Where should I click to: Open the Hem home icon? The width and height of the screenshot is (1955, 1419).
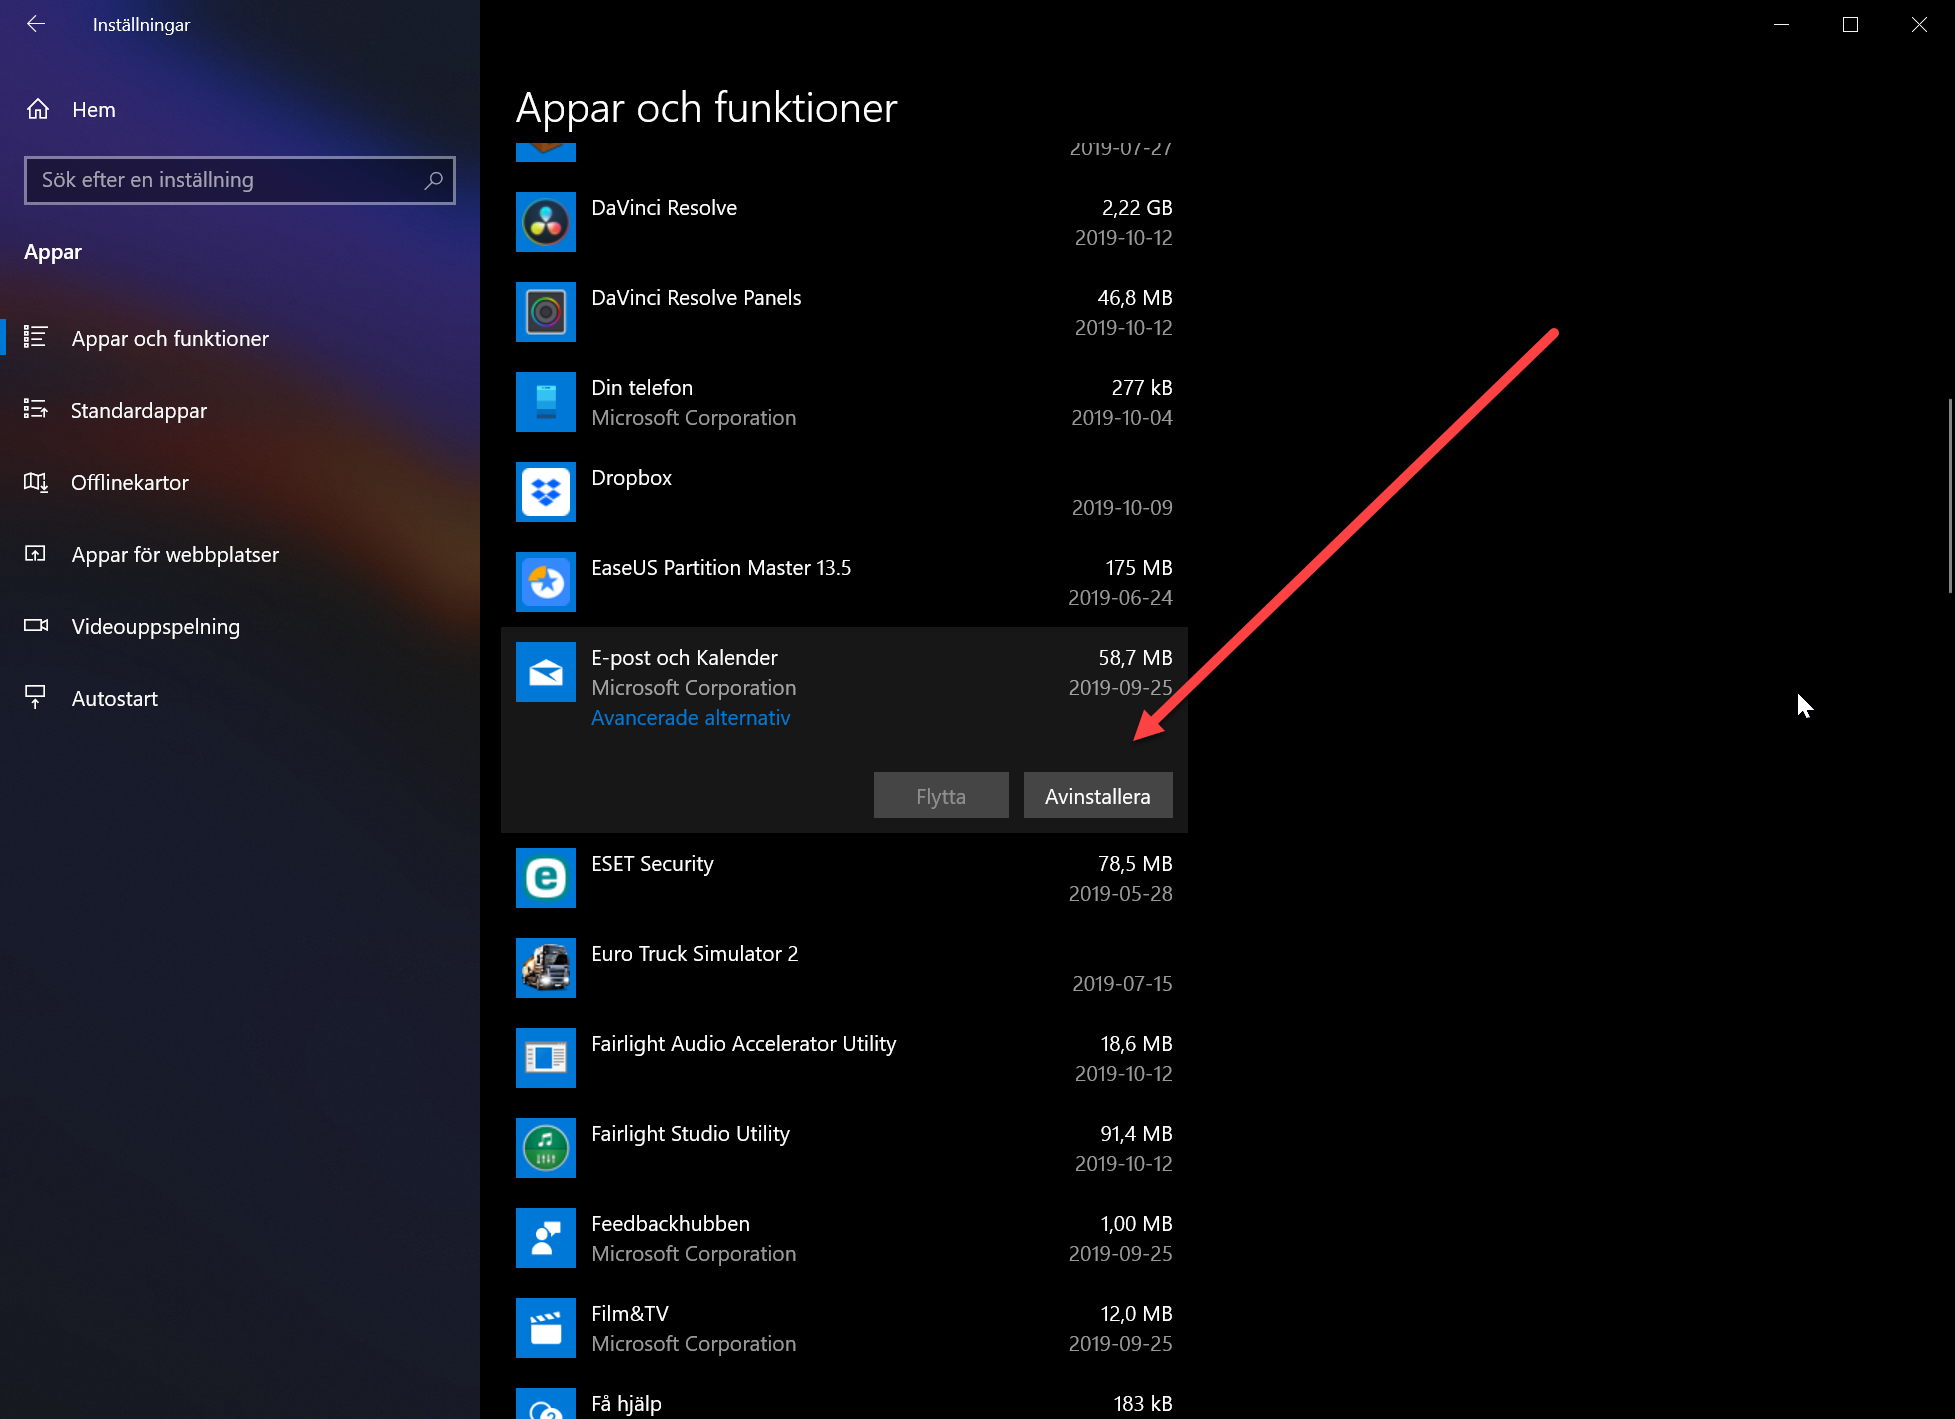point(38,109)
